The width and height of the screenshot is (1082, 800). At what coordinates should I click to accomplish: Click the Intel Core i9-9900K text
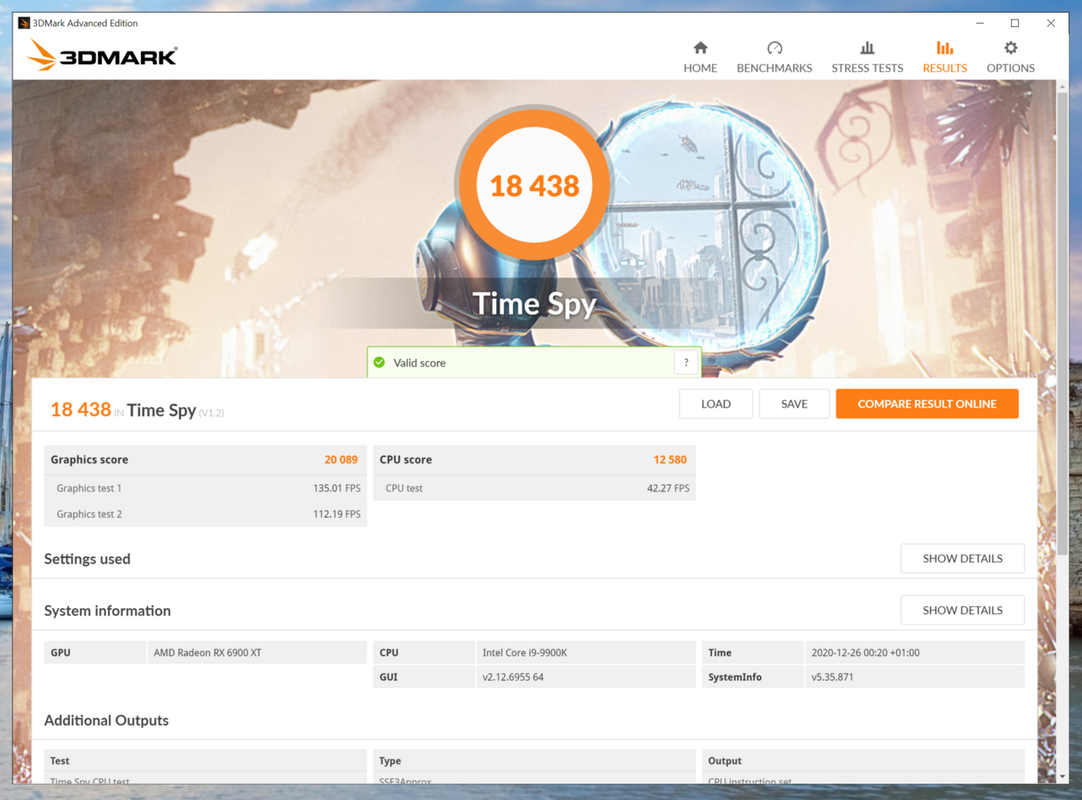(x=524, y=652)
